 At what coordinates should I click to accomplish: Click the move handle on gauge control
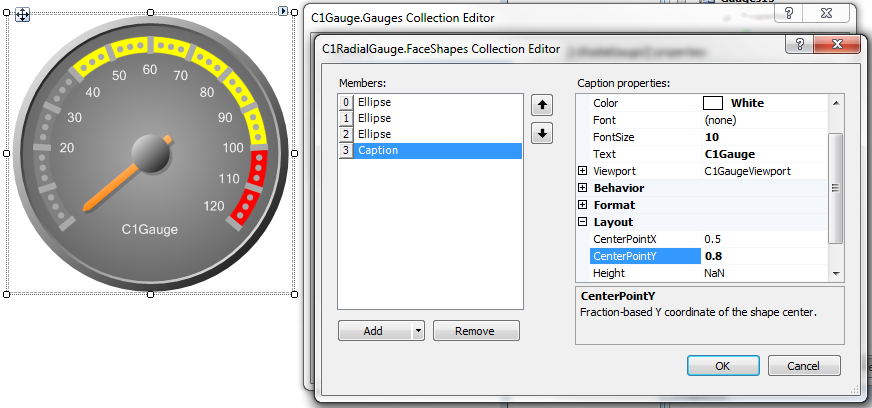[x=22, y=15]
